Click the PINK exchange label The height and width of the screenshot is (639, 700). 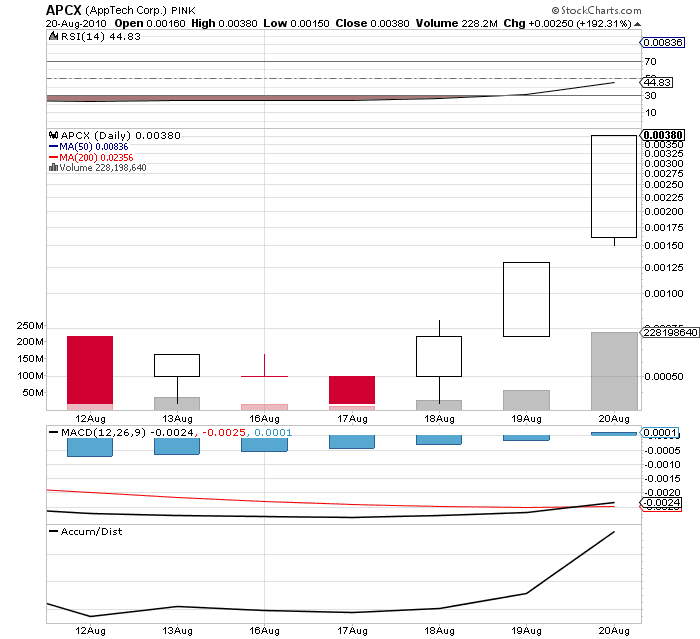(x=183, y=11)
